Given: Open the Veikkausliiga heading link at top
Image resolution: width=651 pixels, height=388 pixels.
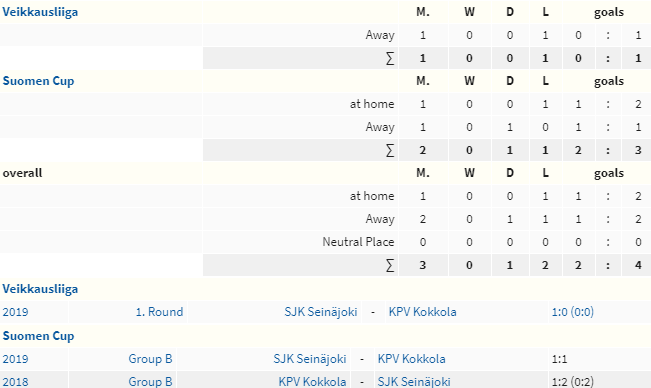Looking at the screenshot, I should pyautogui.click(x=40, y=12).
